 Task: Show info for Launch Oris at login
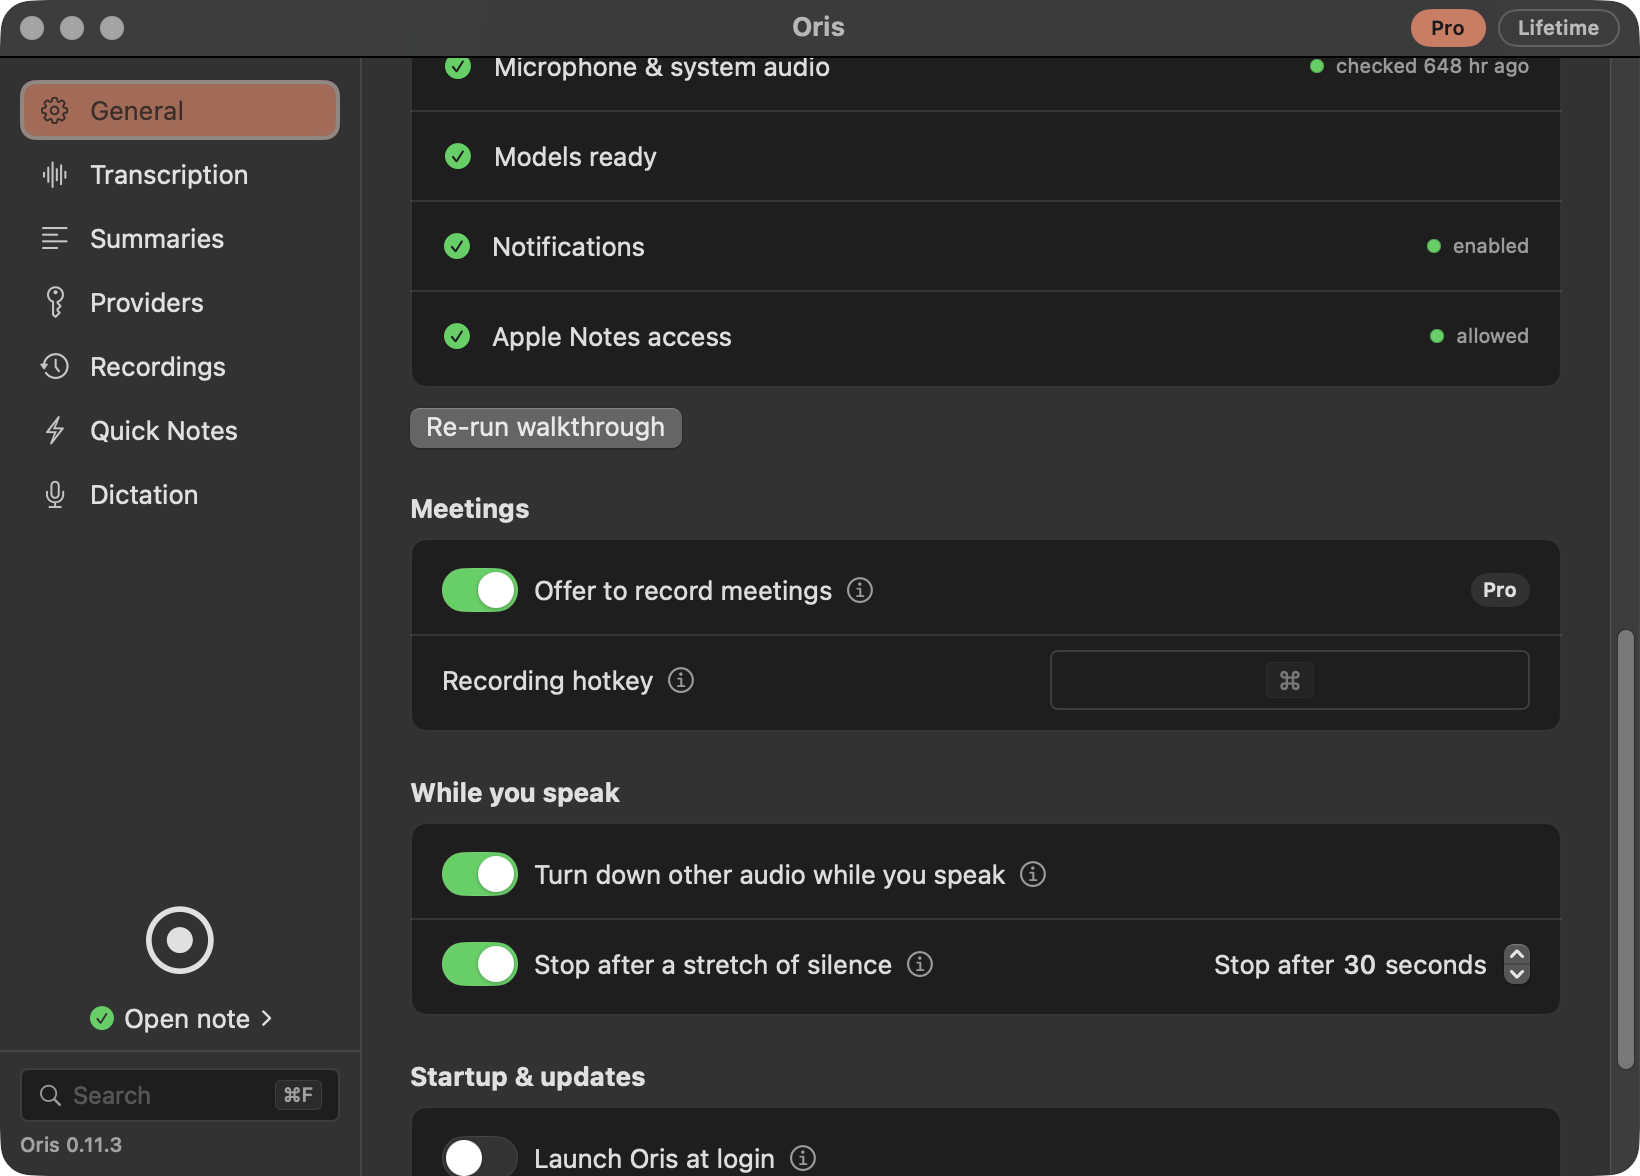pyautogui.click(x=803, y=1158)
